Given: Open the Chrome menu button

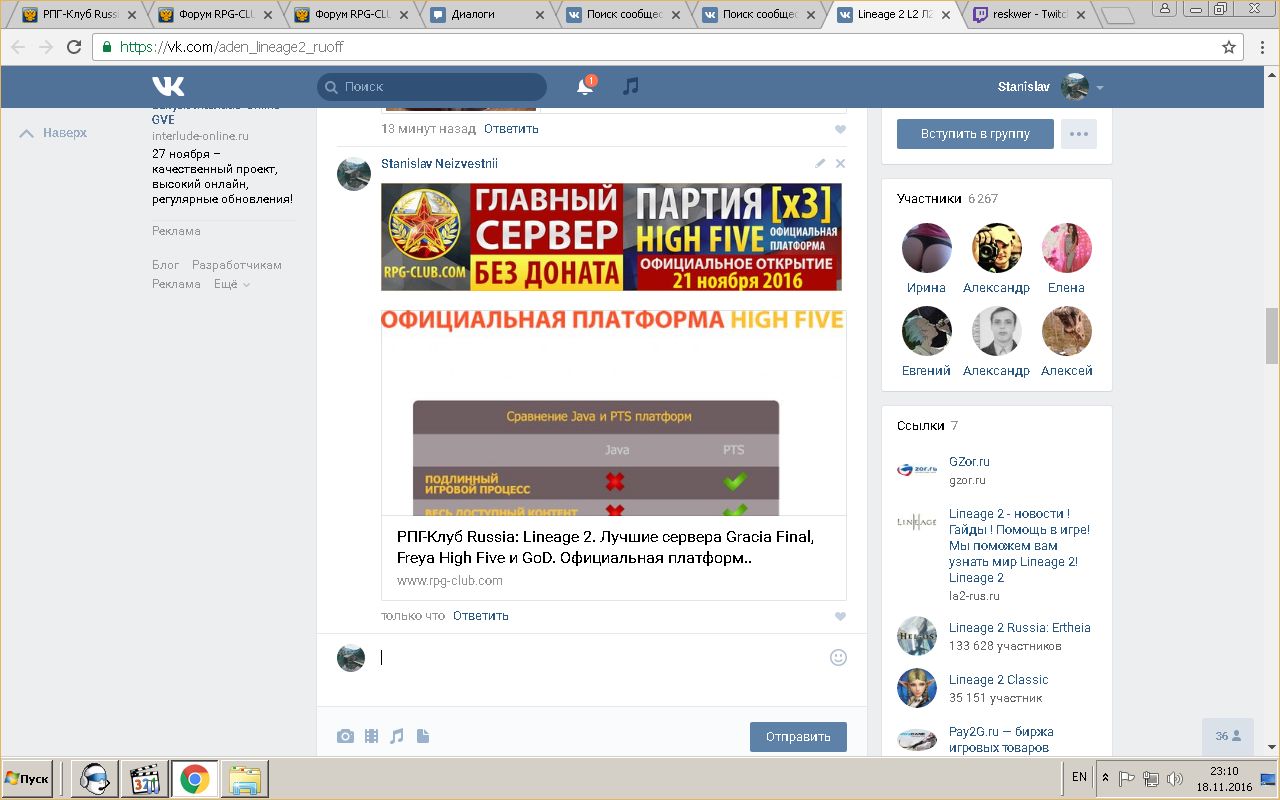Looking at the screenshot, I should (1261, 47).
